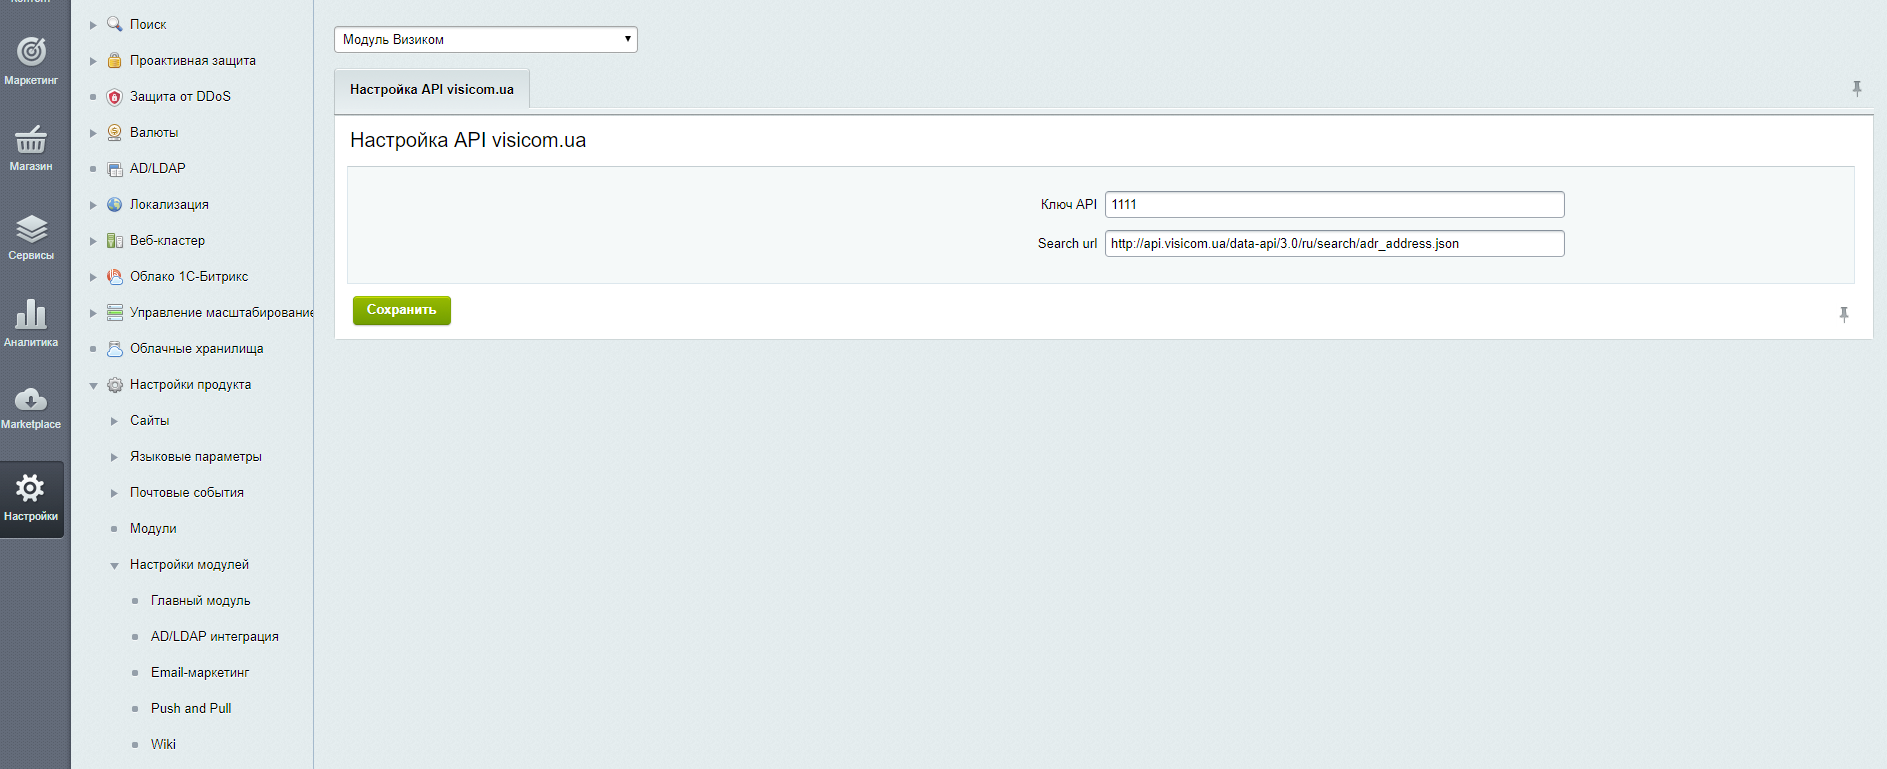
Task: Open the Настройки модулей link
Action: (190, 564)
